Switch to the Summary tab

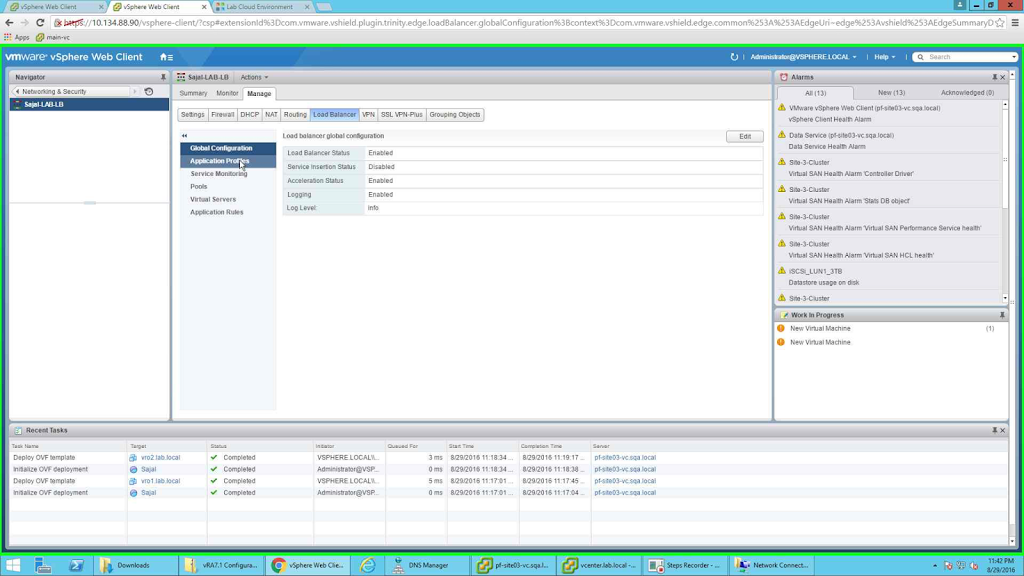point(193,93)
